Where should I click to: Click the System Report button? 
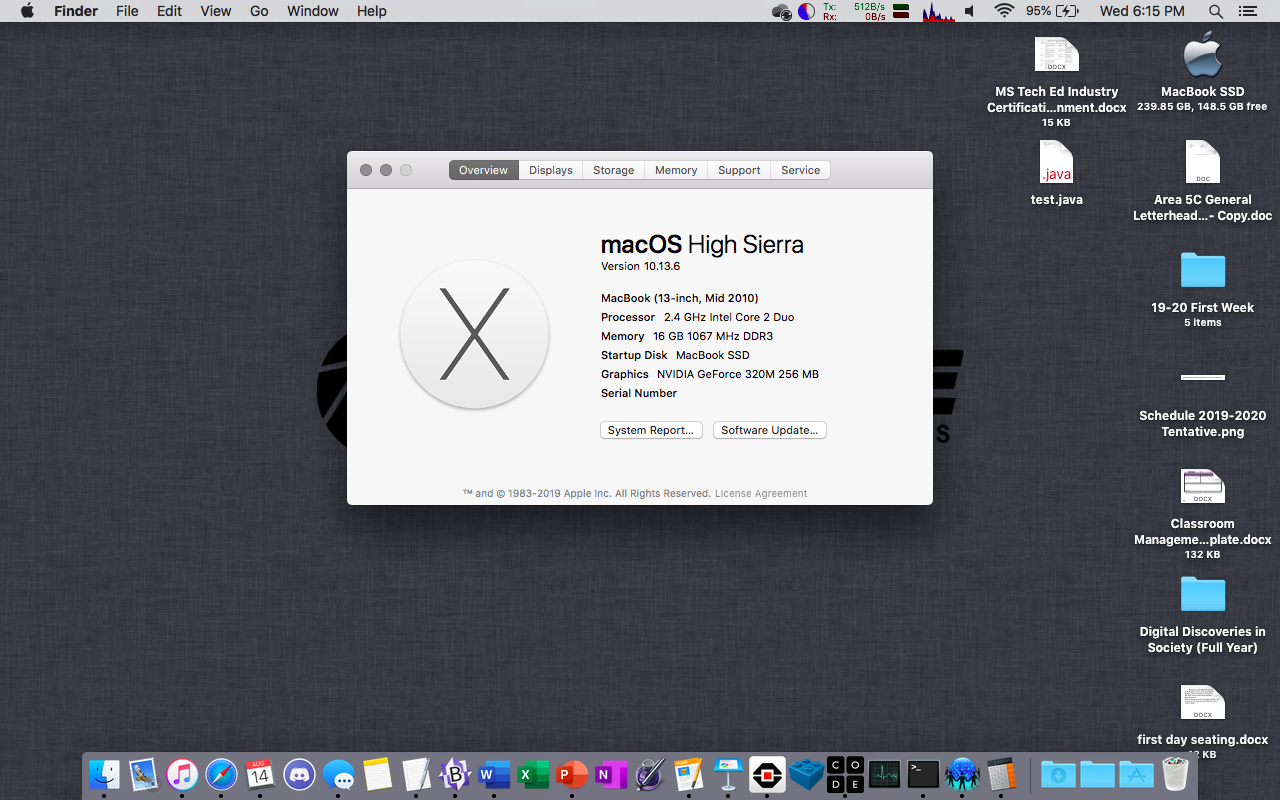651,430
